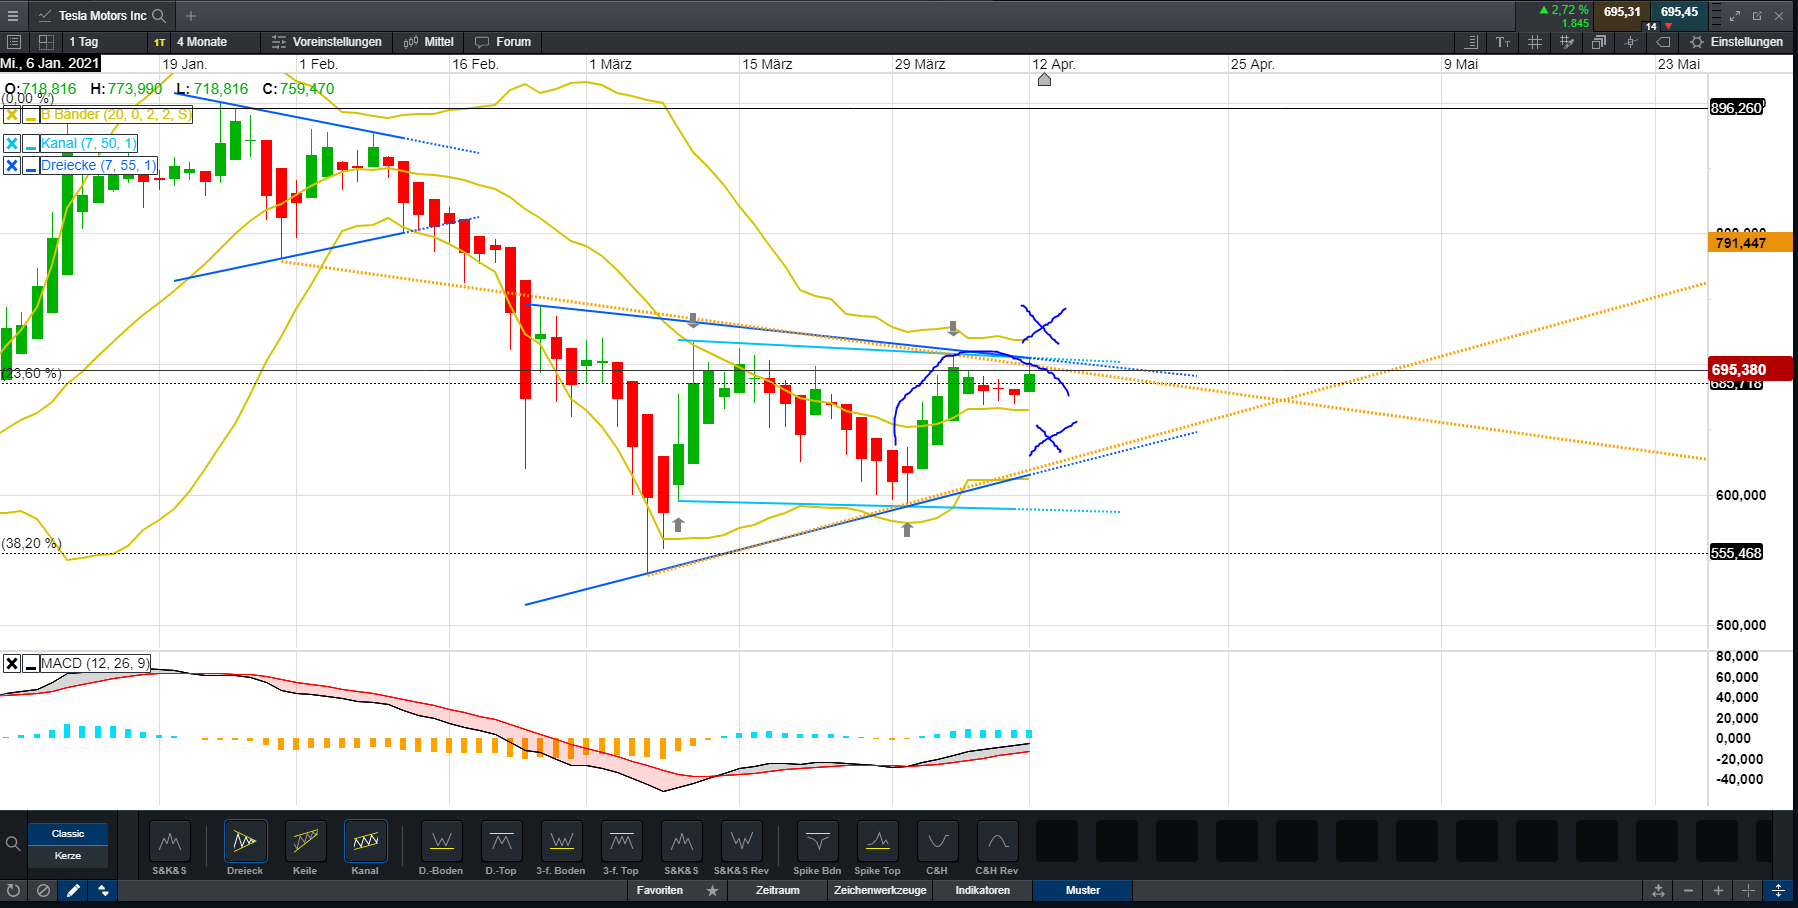
Task: Open the Tesla Motors Inc chart tab
Action: tap(102, 16)
